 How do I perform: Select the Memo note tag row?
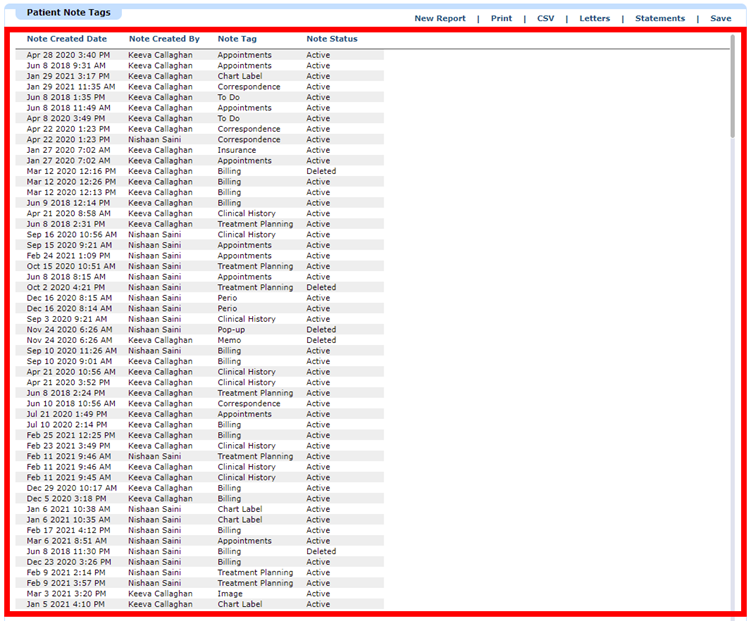pos(199,340)
